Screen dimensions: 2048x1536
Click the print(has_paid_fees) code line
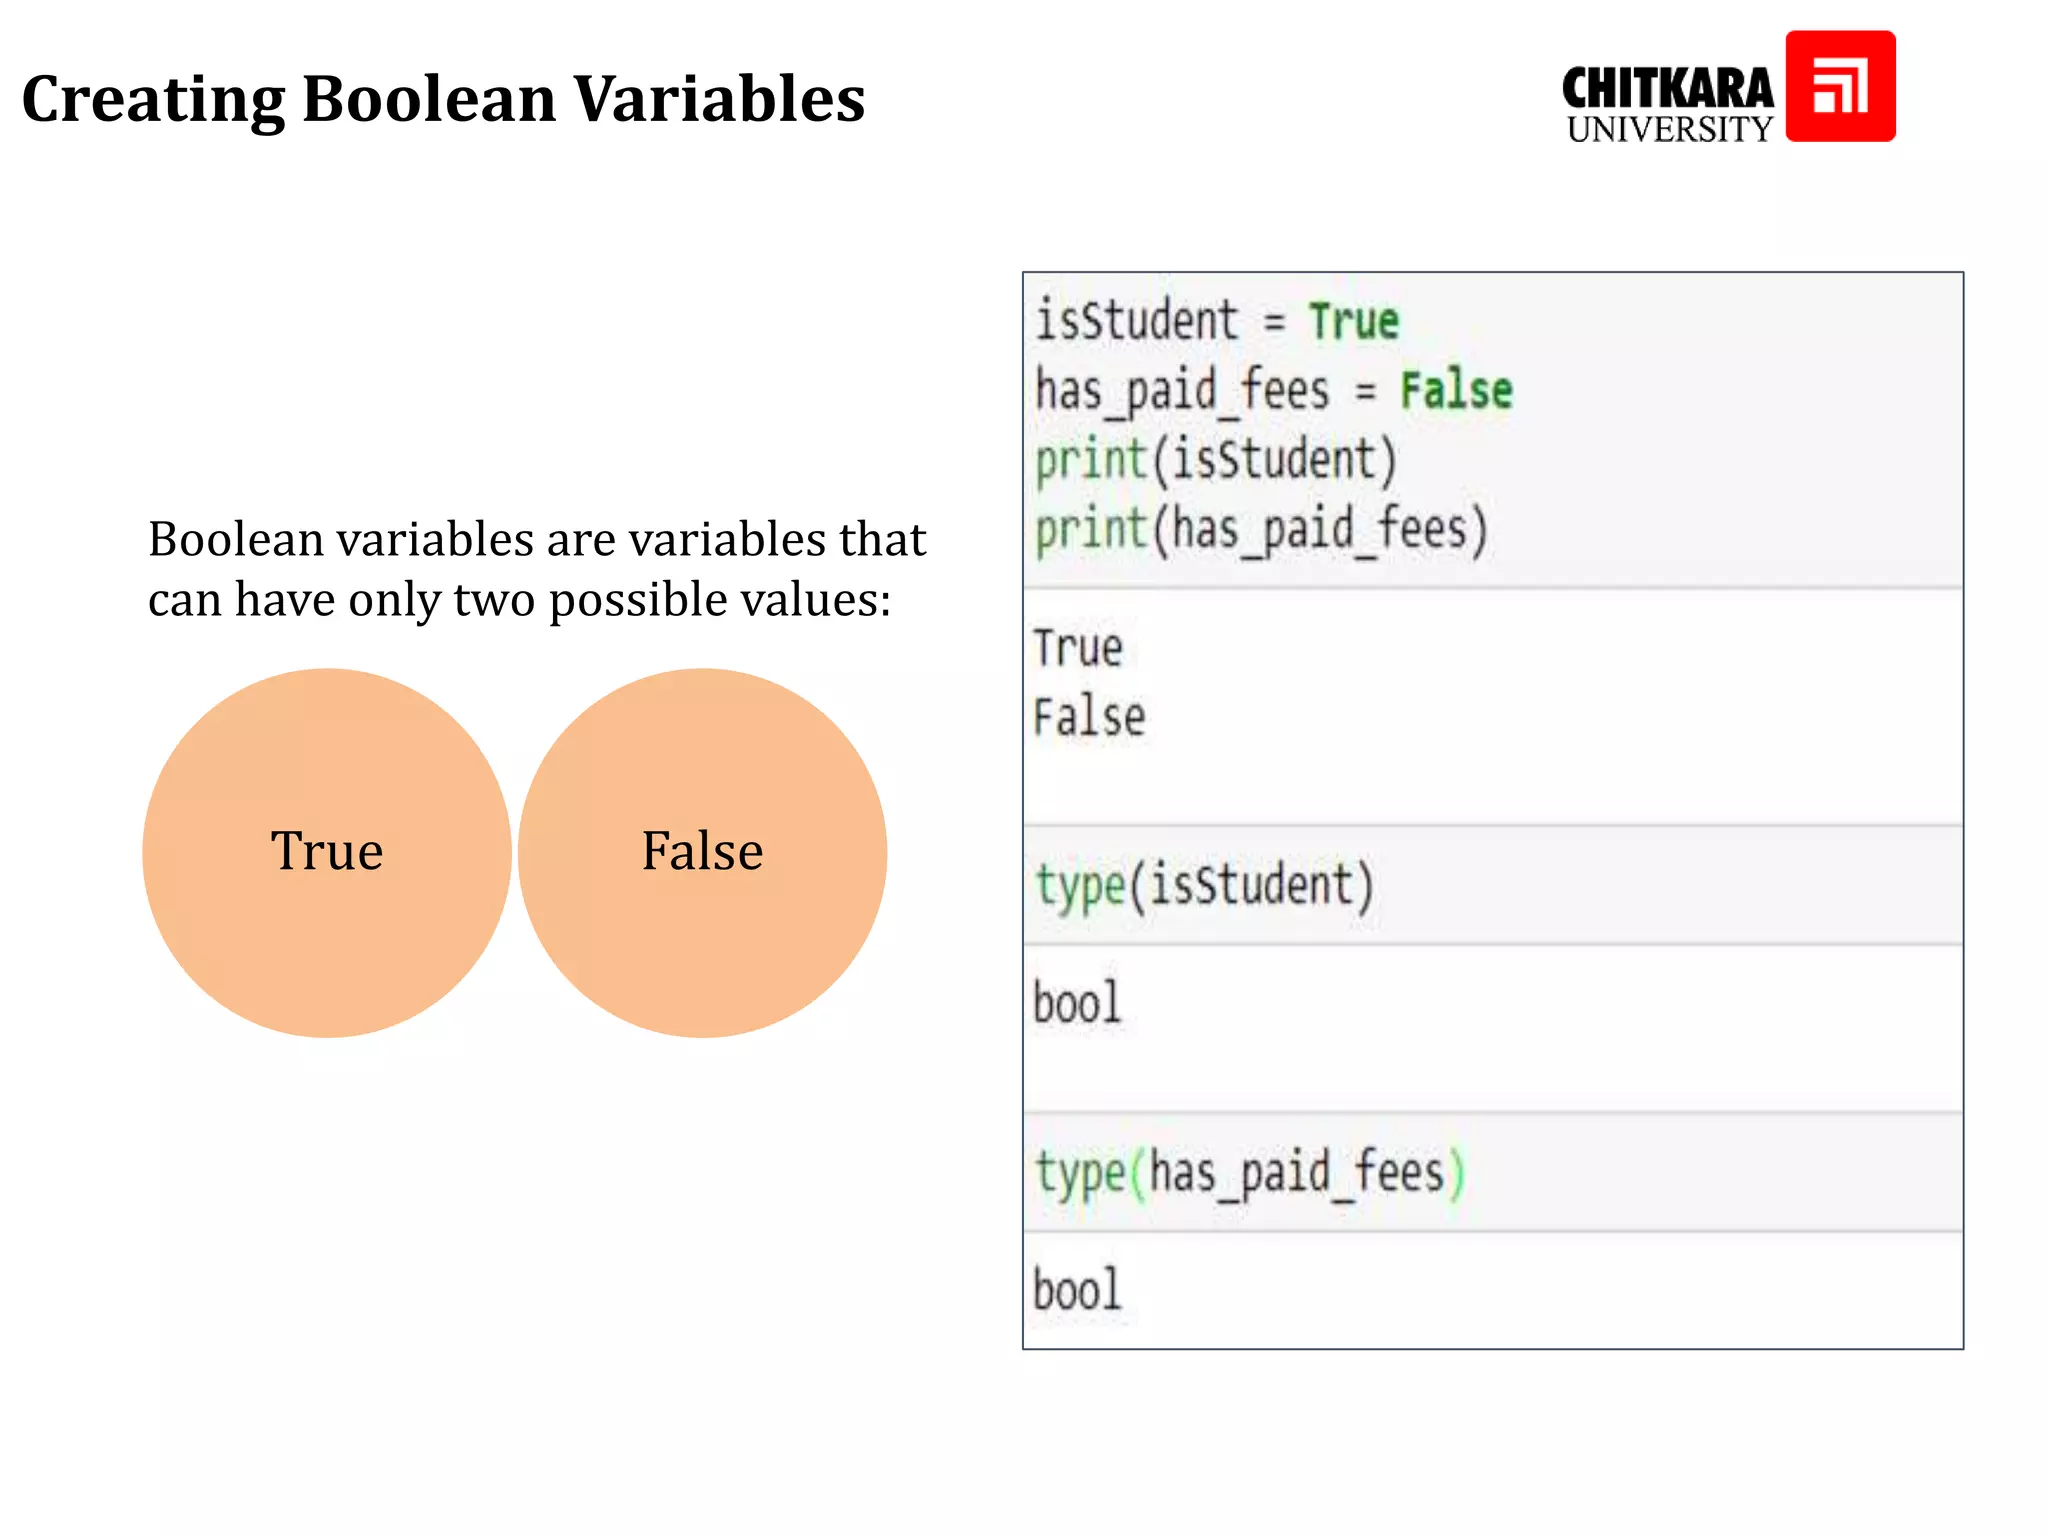[1261, 530]
